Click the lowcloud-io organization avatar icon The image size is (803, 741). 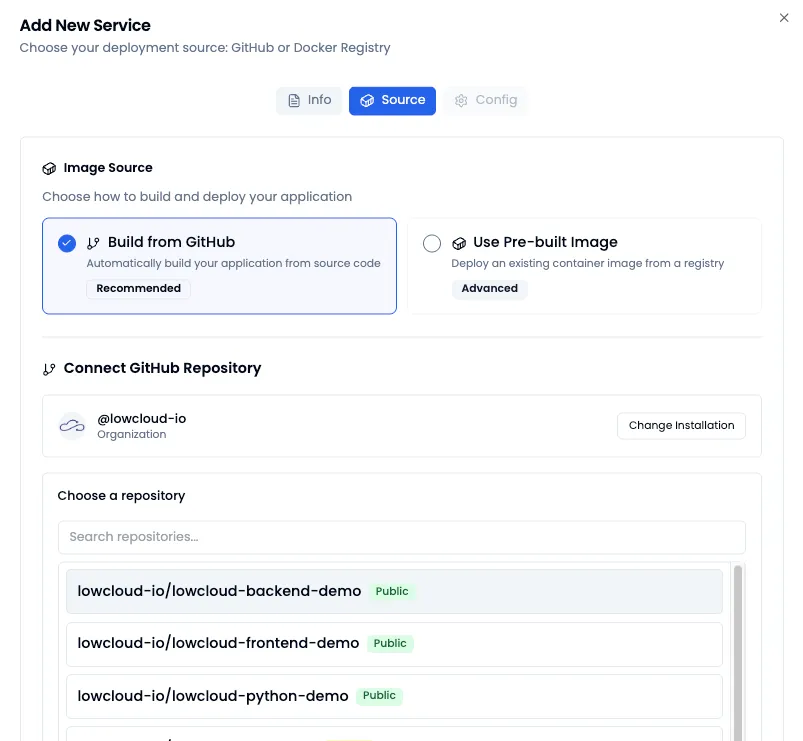[72, 426]
